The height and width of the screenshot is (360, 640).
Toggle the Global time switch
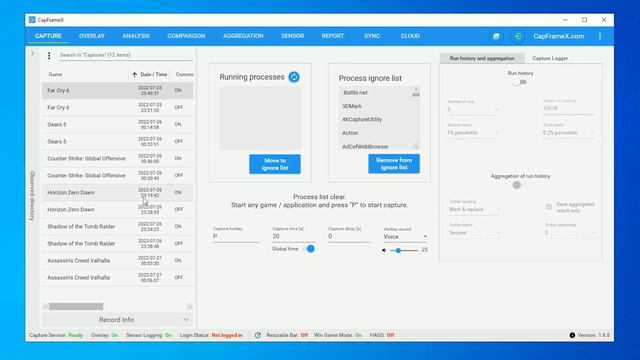pyautogui.click(x=309, y=249)
